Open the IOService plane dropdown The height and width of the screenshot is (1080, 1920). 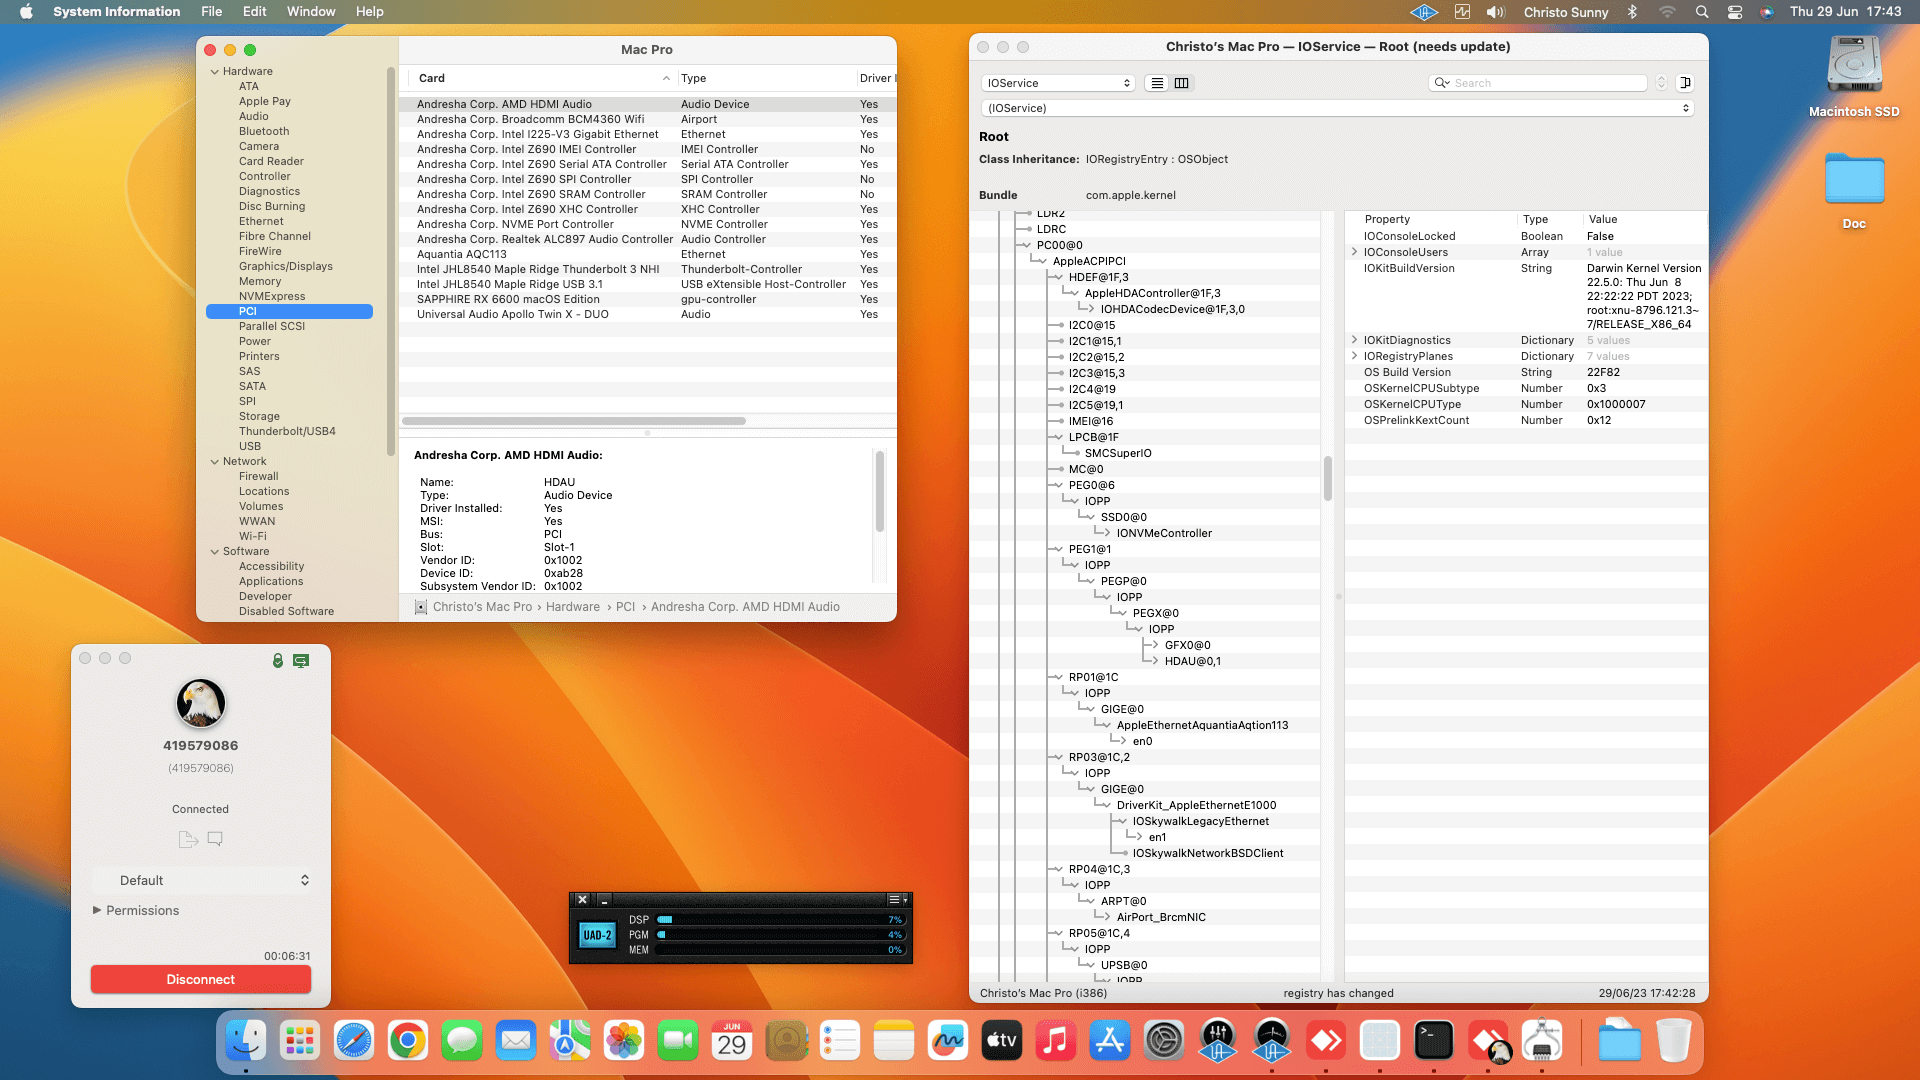click(x=1058, y=83)
